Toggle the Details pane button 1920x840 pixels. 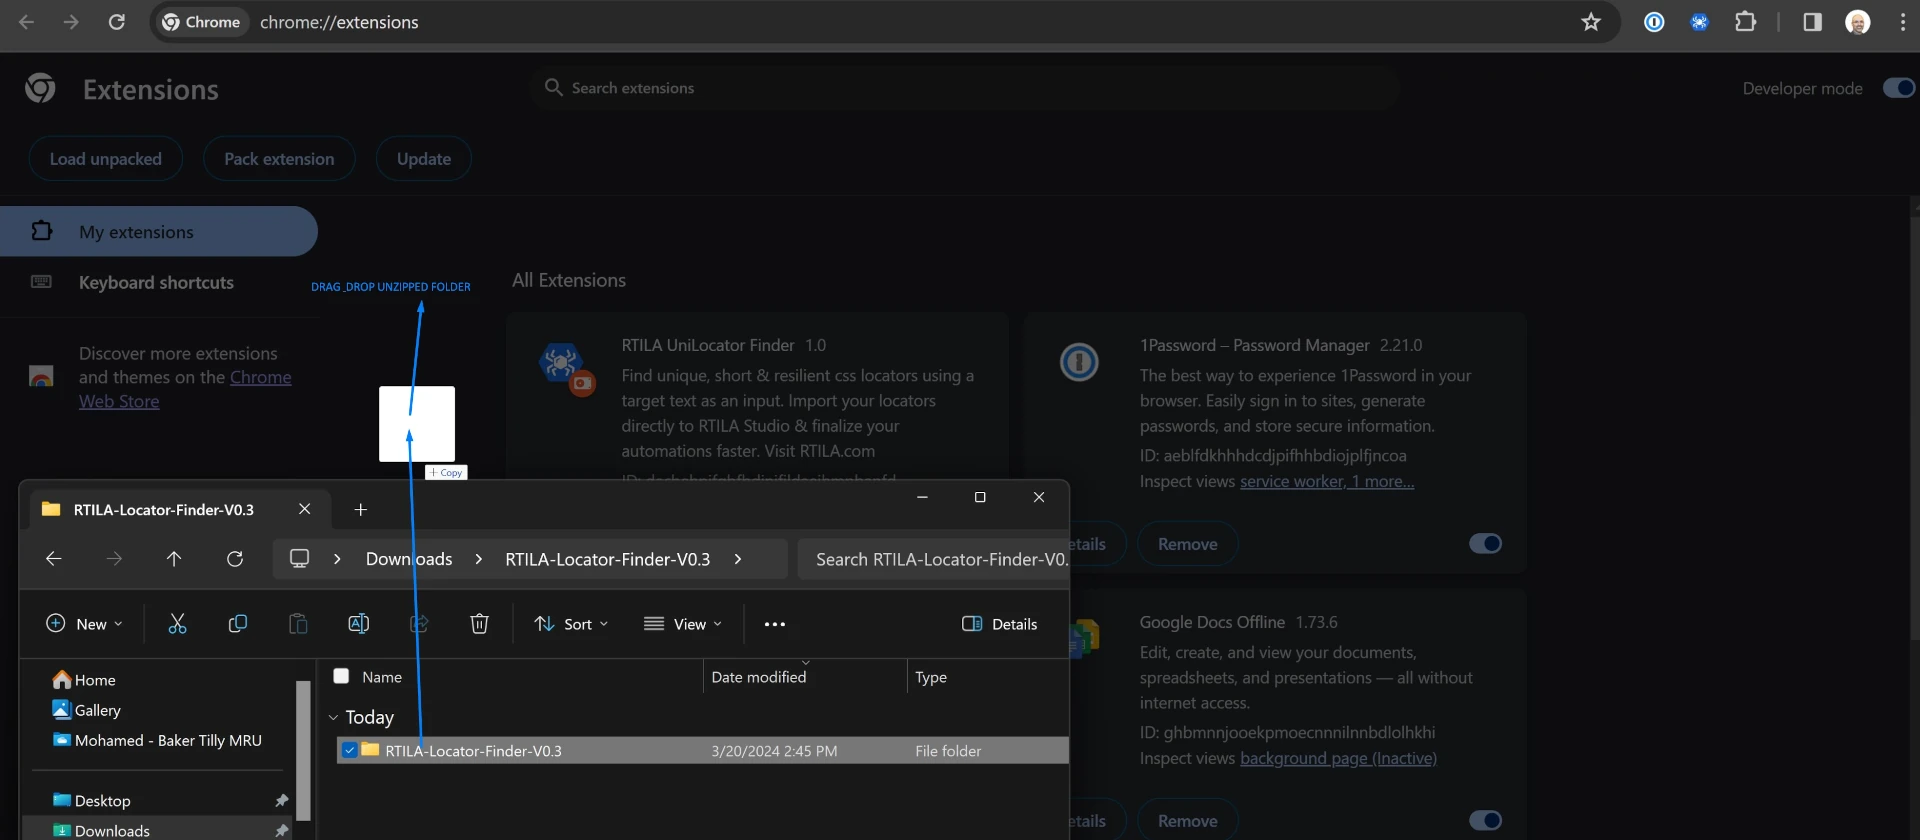coord(1000,624)
